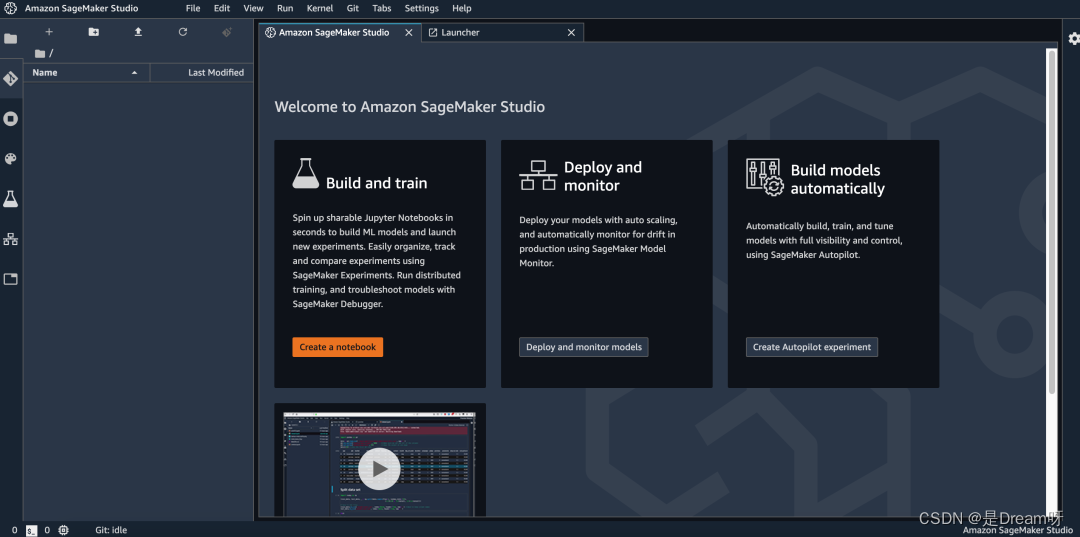Screen dimensions: 1080x537
Task: Click the terminal count icon in status bar
Action: click(x=32, y=530)
